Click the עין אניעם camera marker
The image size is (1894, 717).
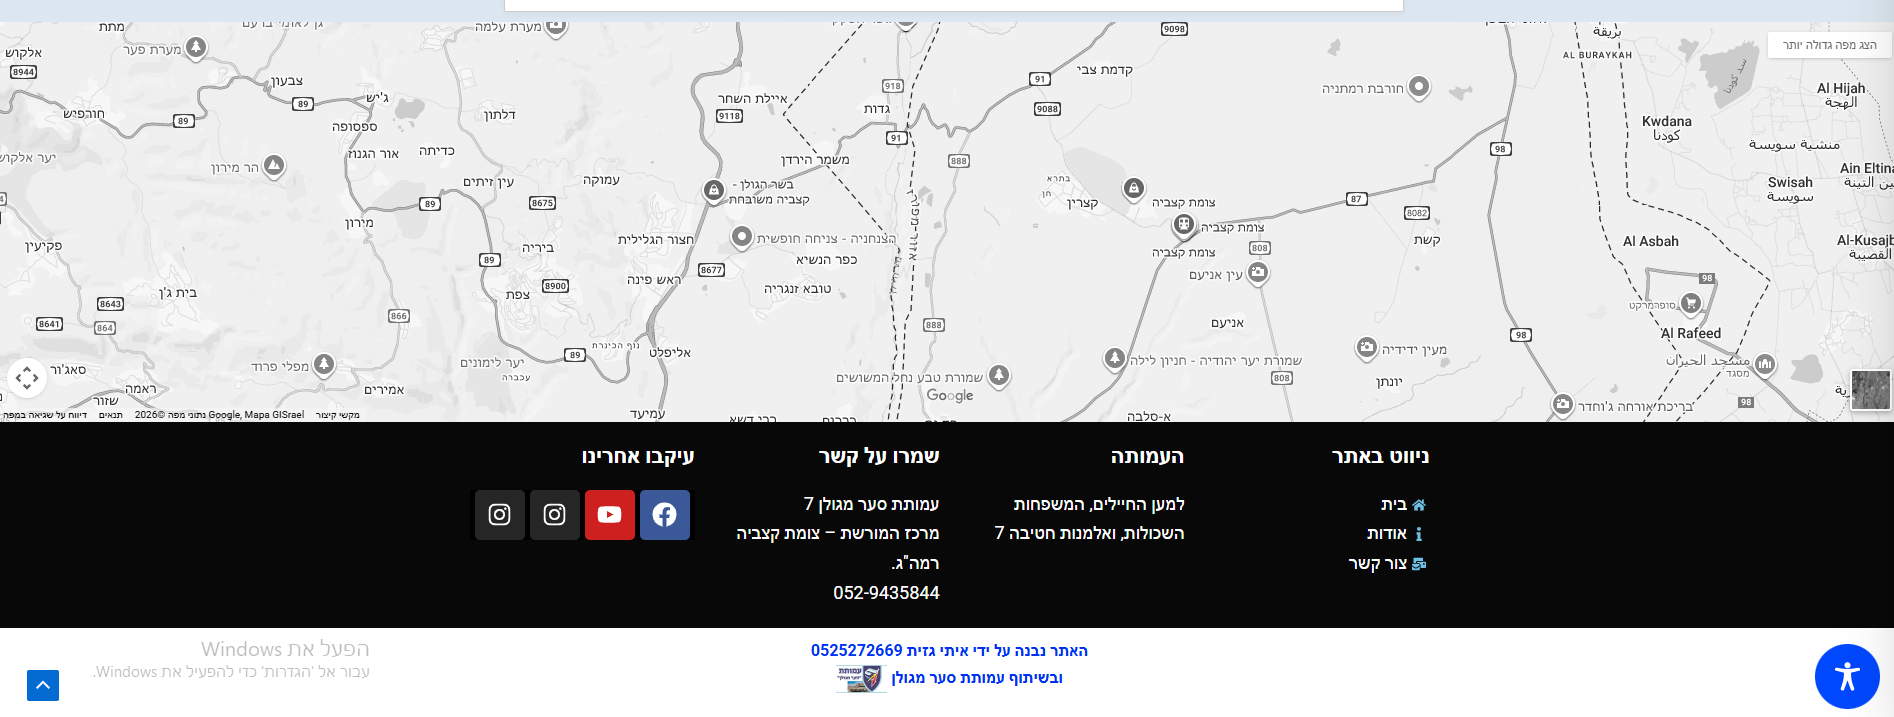click(x=1258, y=272)
